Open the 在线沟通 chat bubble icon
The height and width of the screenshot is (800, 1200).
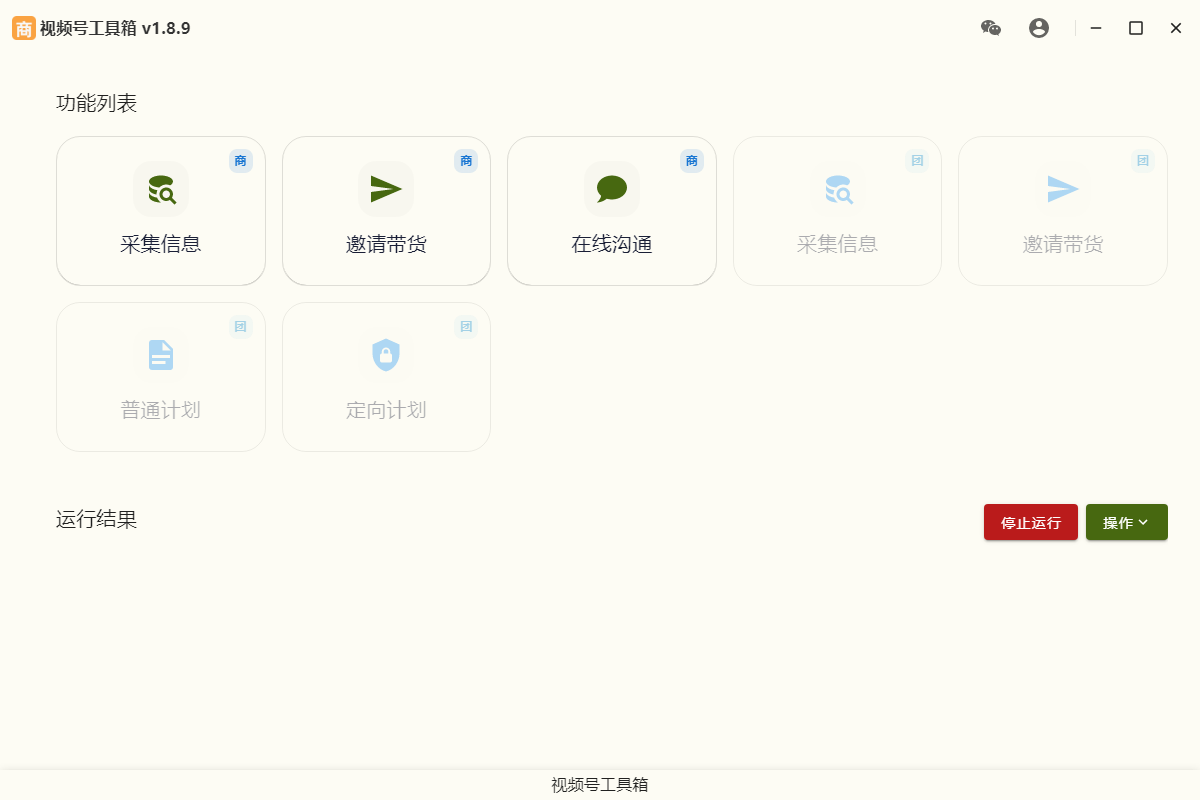coord(612,189)
